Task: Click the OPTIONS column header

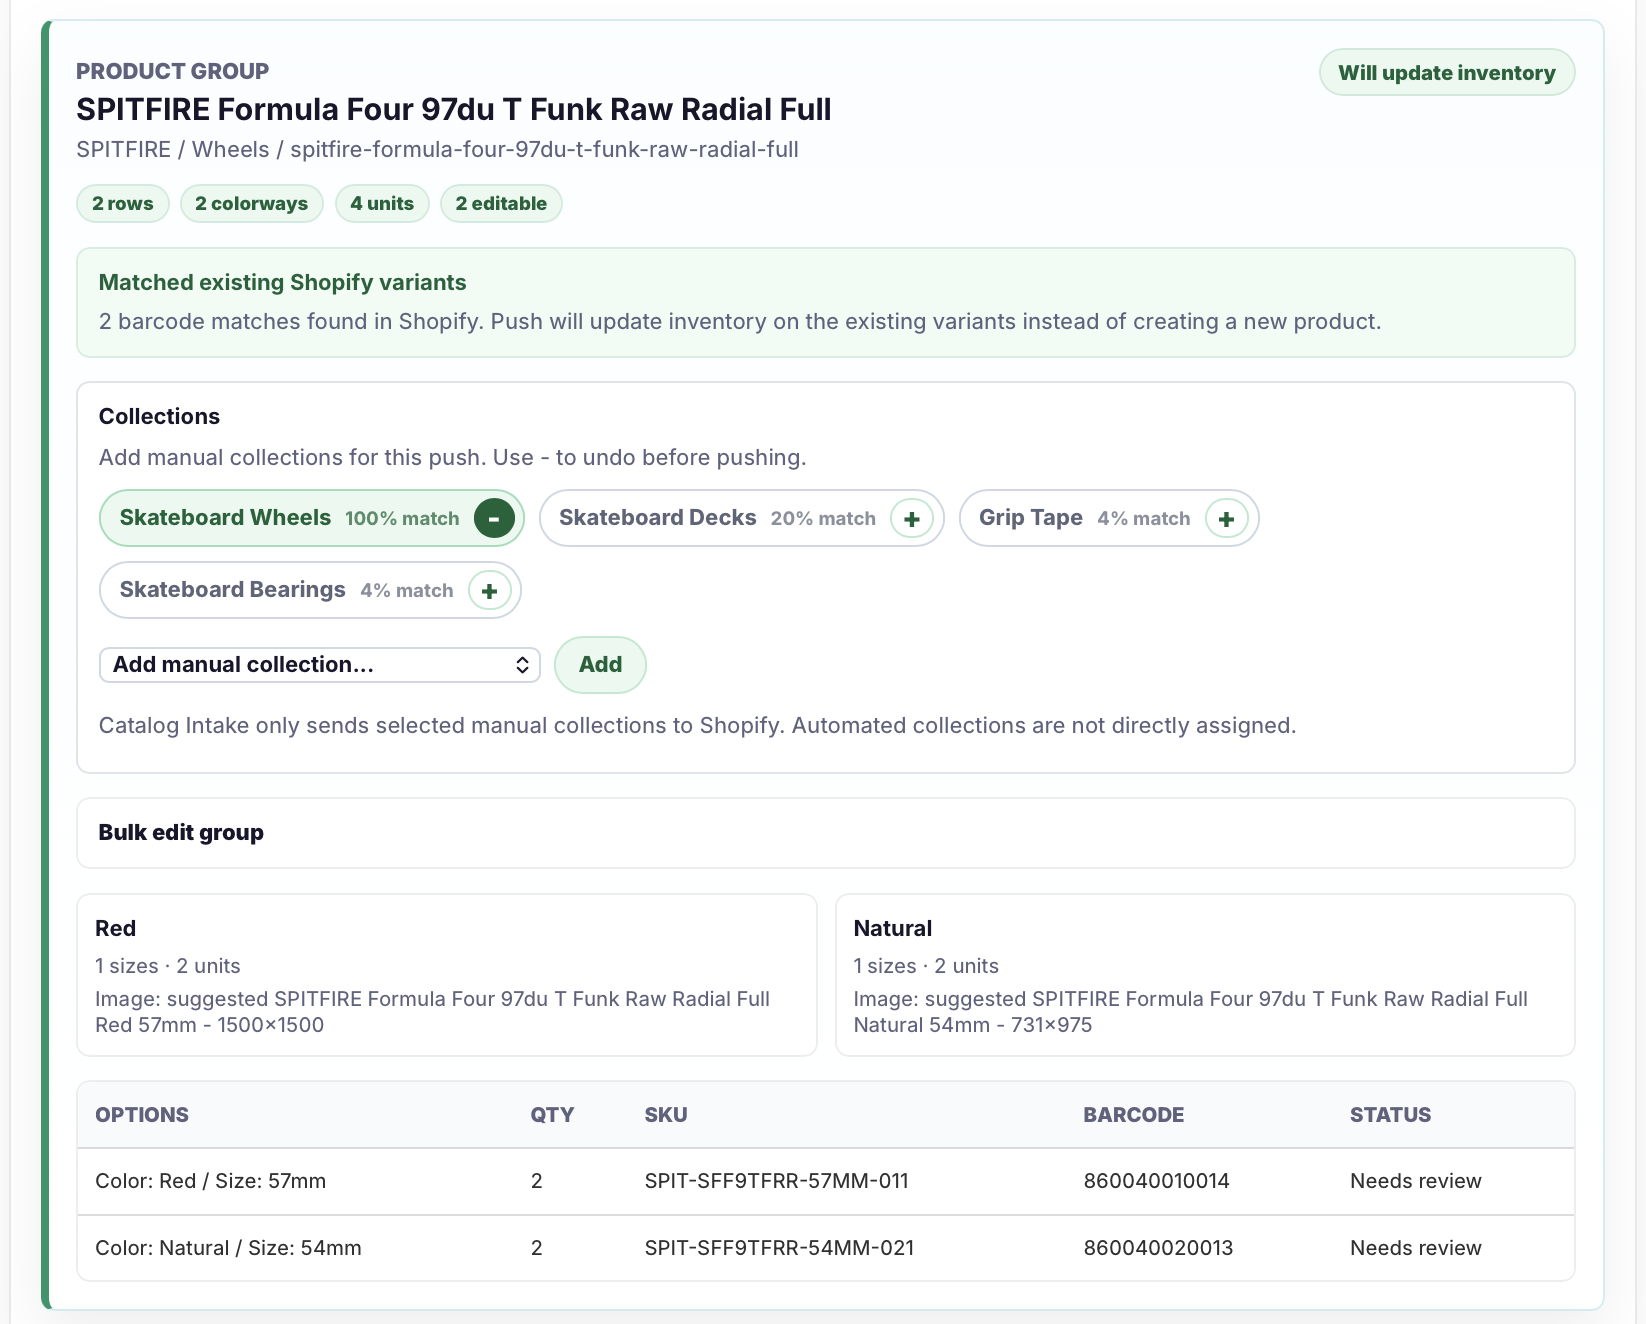Action: 142,1115
